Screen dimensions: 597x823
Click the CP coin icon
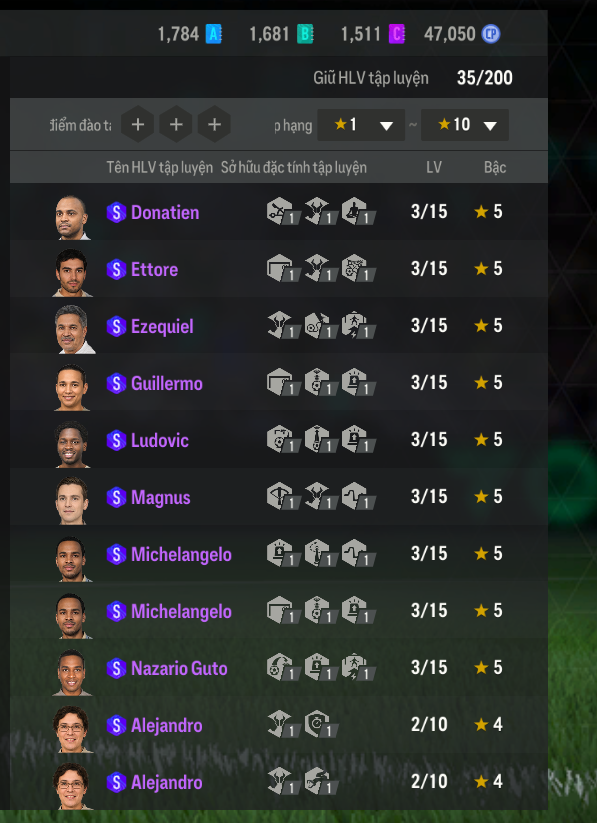[x=491, y=35]
